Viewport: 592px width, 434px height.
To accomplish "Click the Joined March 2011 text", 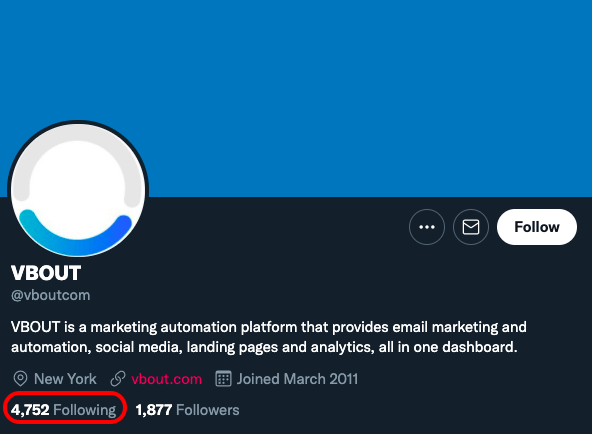I will coord(297,379).
